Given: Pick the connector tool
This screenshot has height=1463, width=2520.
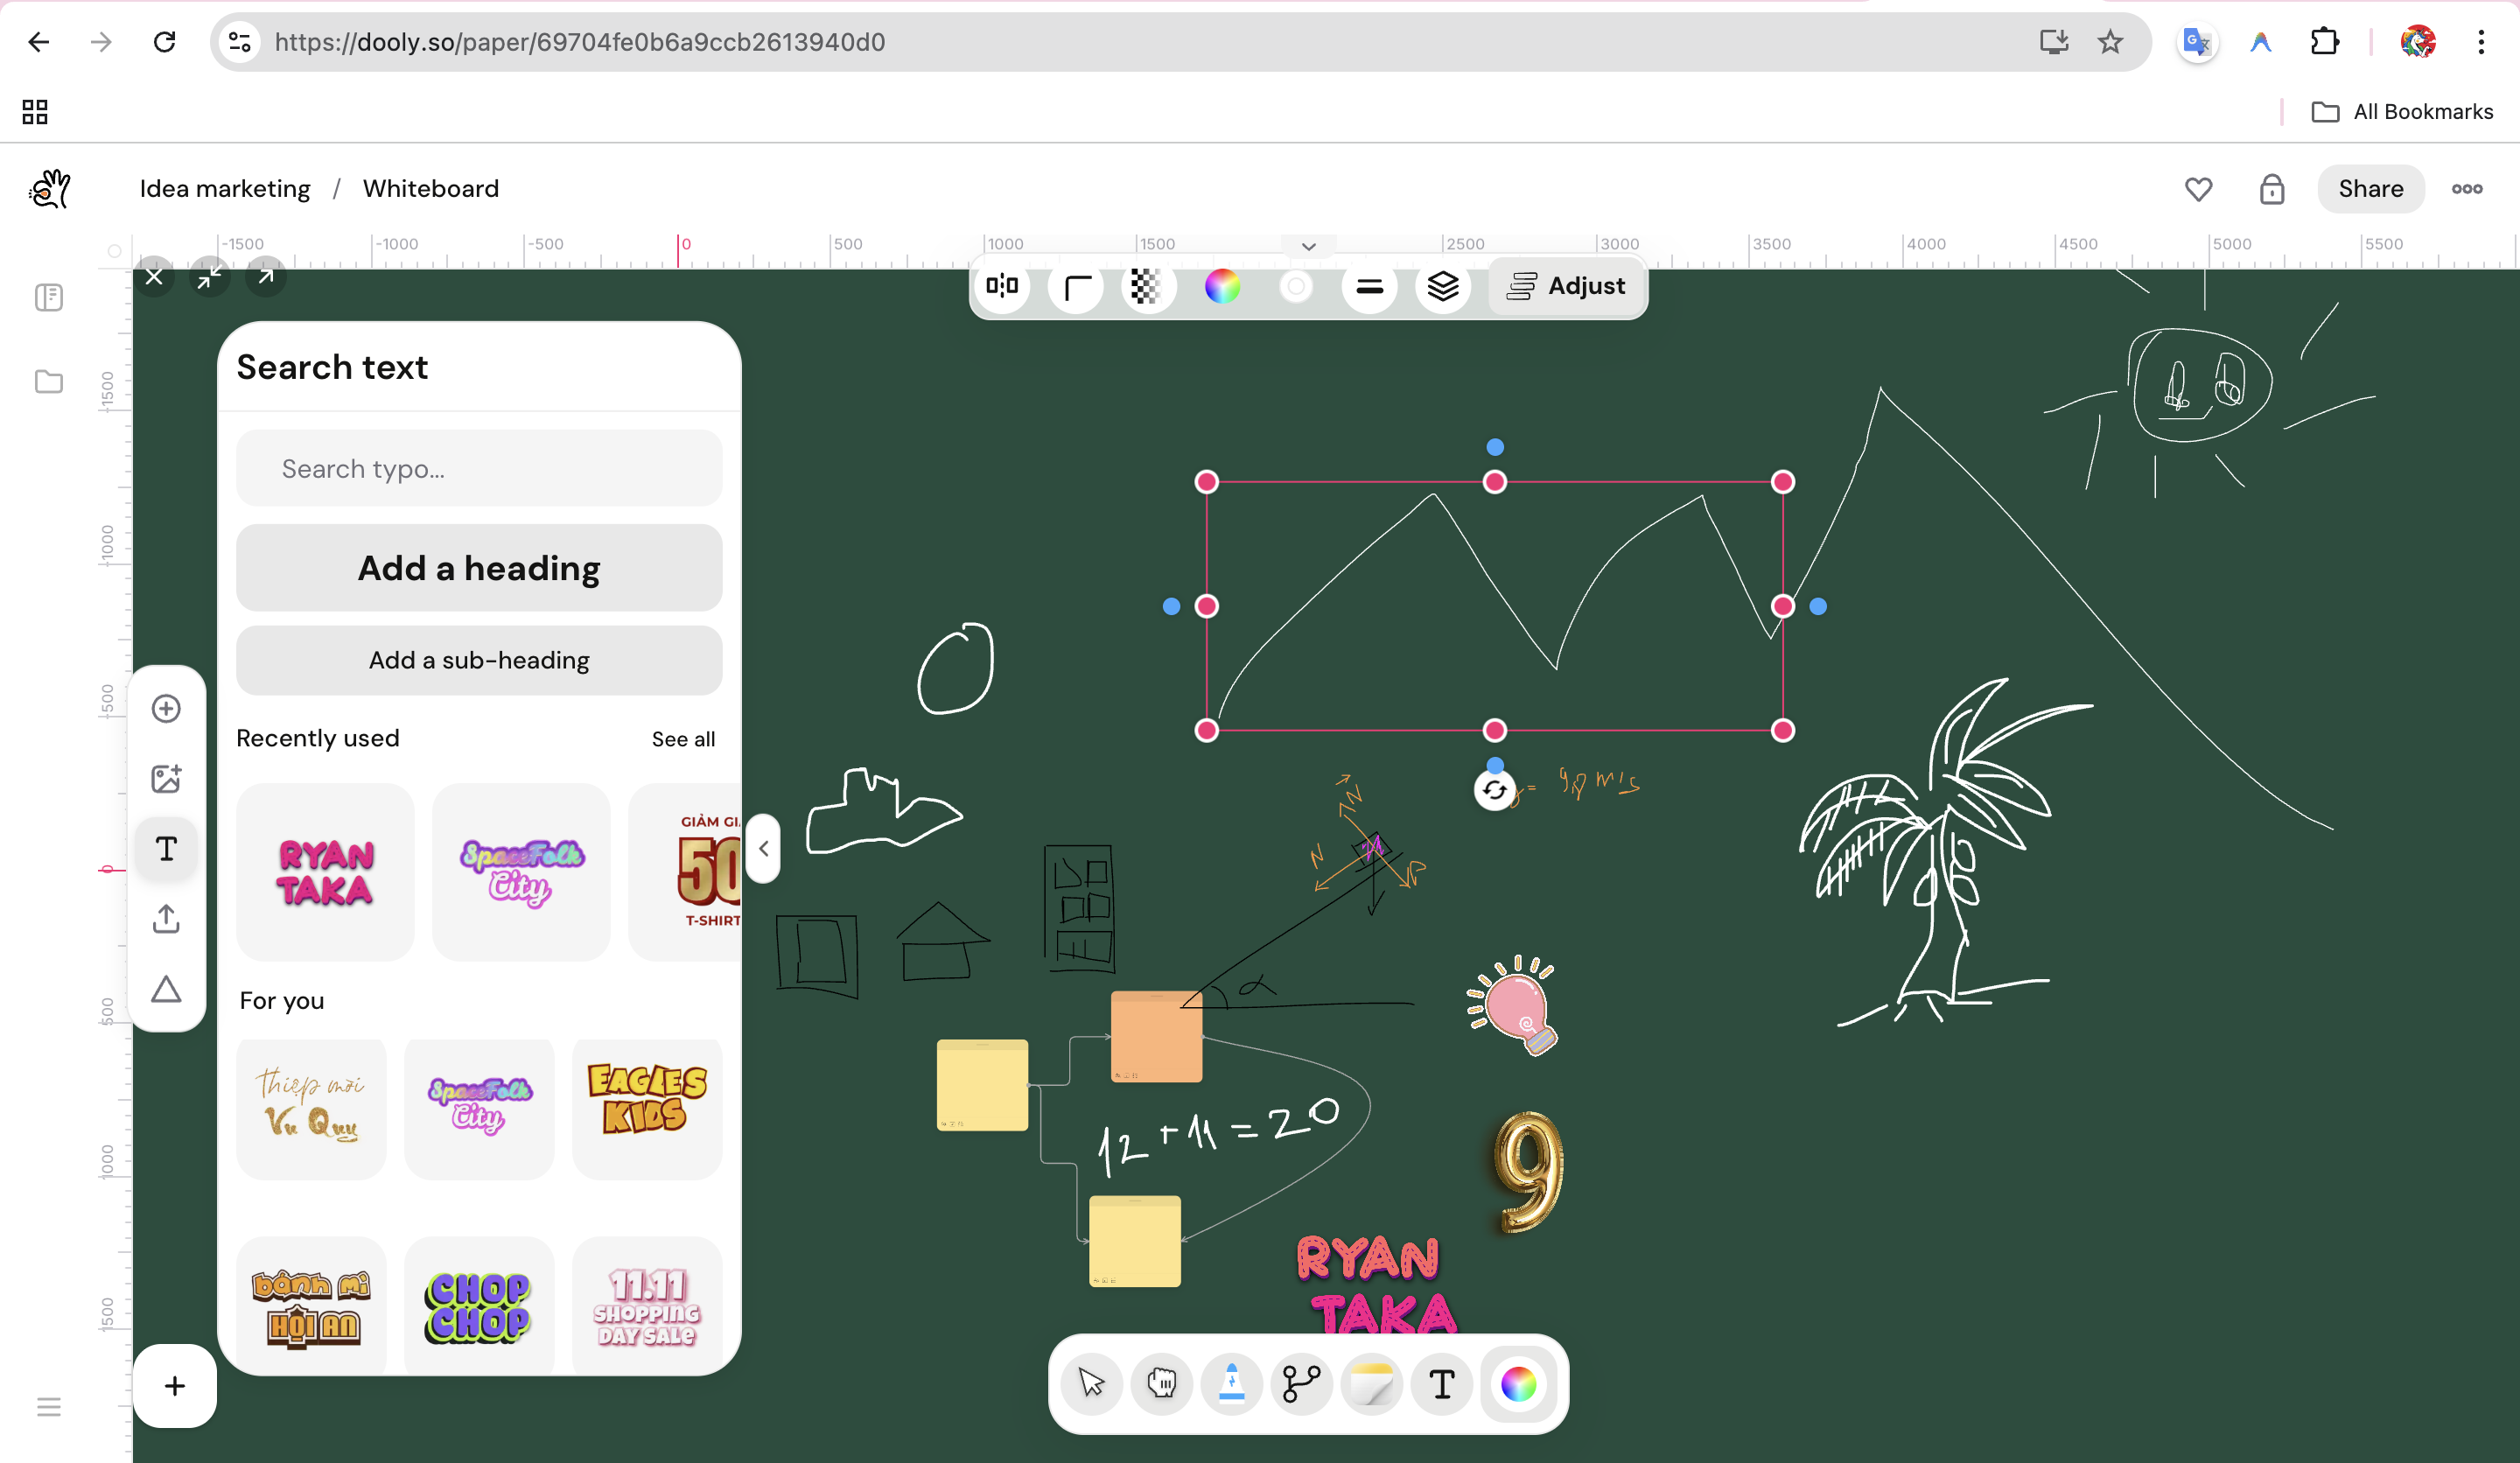Looking at the screenshot, I should 1301,1384.
